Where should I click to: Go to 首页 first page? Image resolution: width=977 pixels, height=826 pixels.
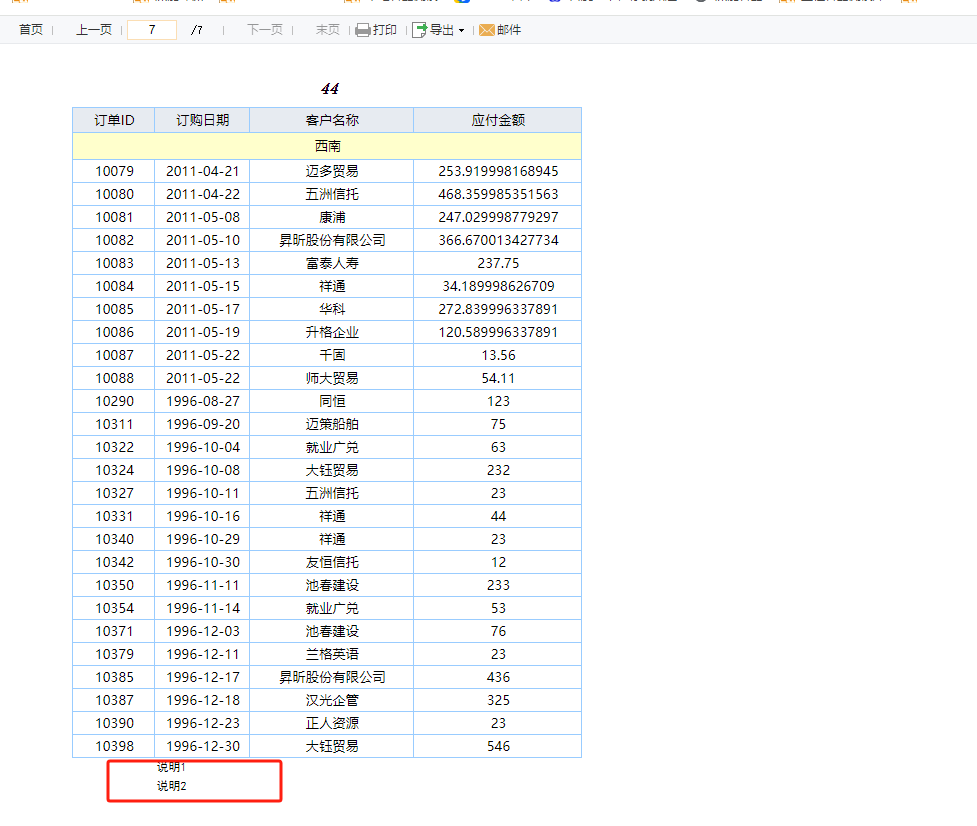click(x=31, y=30)
